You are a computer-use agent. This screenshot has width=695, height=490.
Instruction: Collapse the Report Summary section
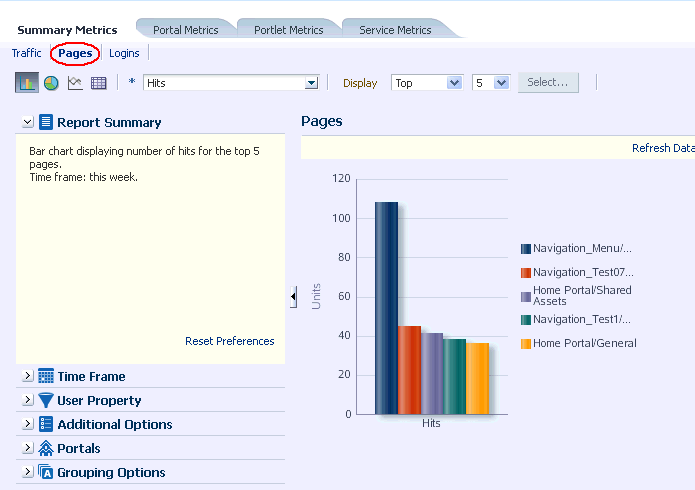[27, 122]
